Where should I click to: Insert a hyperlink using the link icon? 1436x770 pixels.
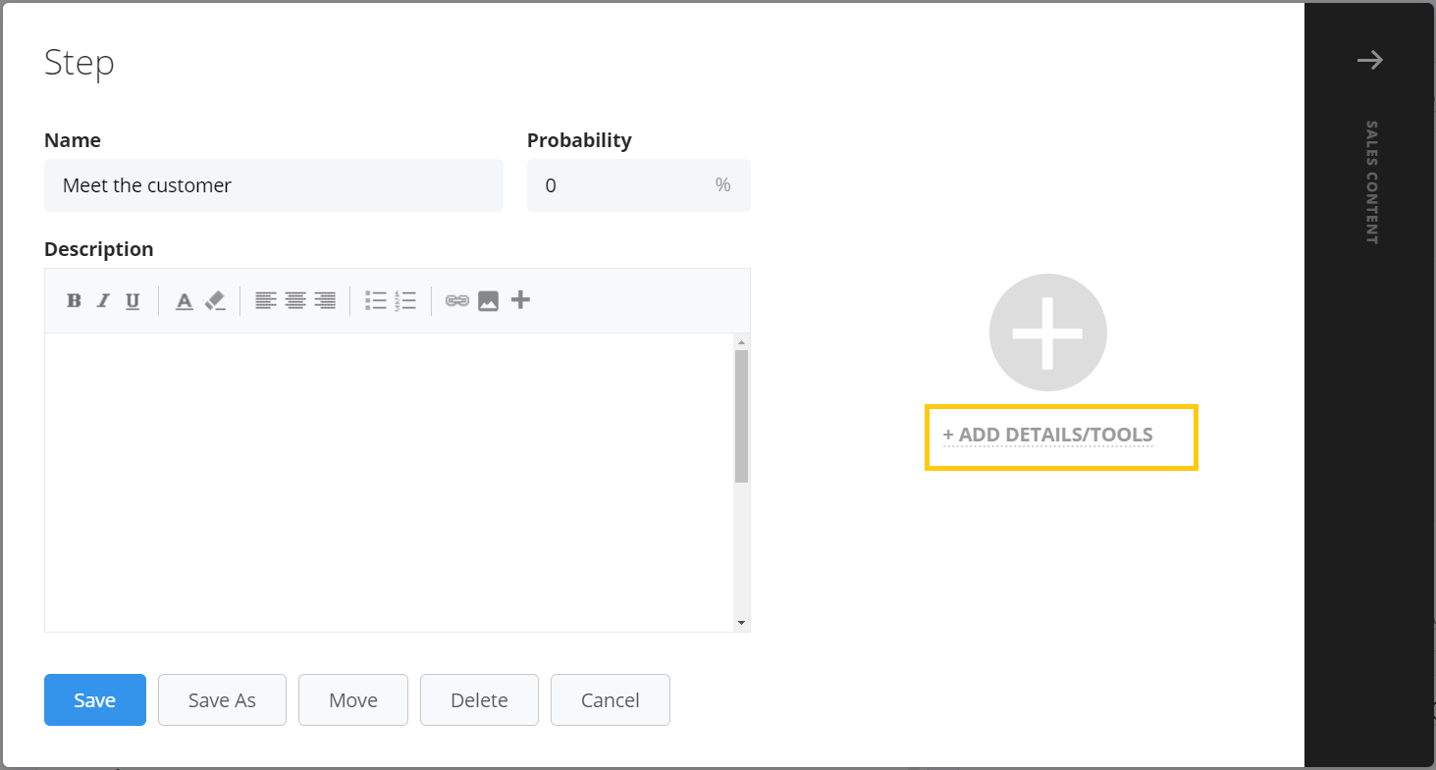click(x=457, y=299)
